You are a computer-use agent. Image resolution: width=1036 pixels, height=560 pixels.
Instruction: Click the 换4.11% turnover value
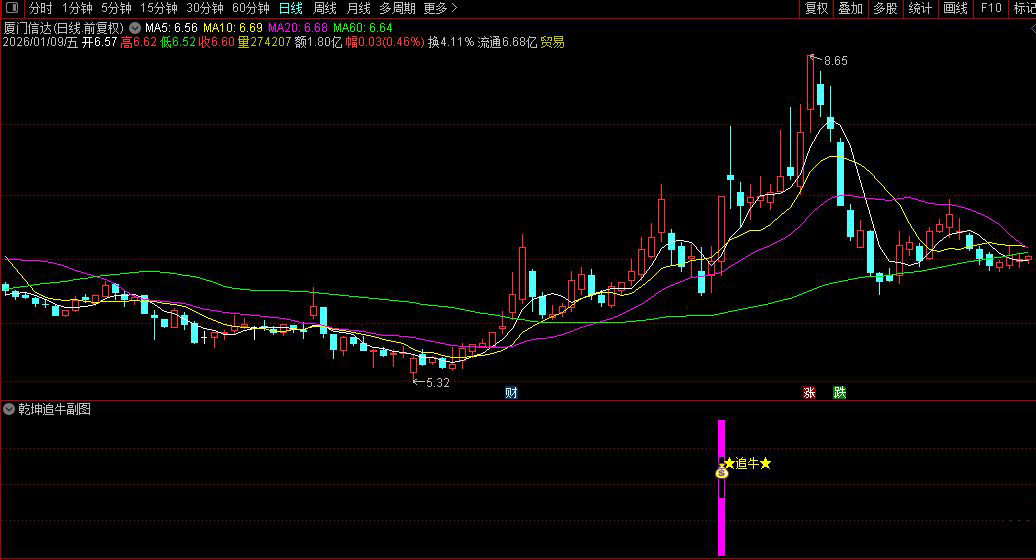[451, 42]
